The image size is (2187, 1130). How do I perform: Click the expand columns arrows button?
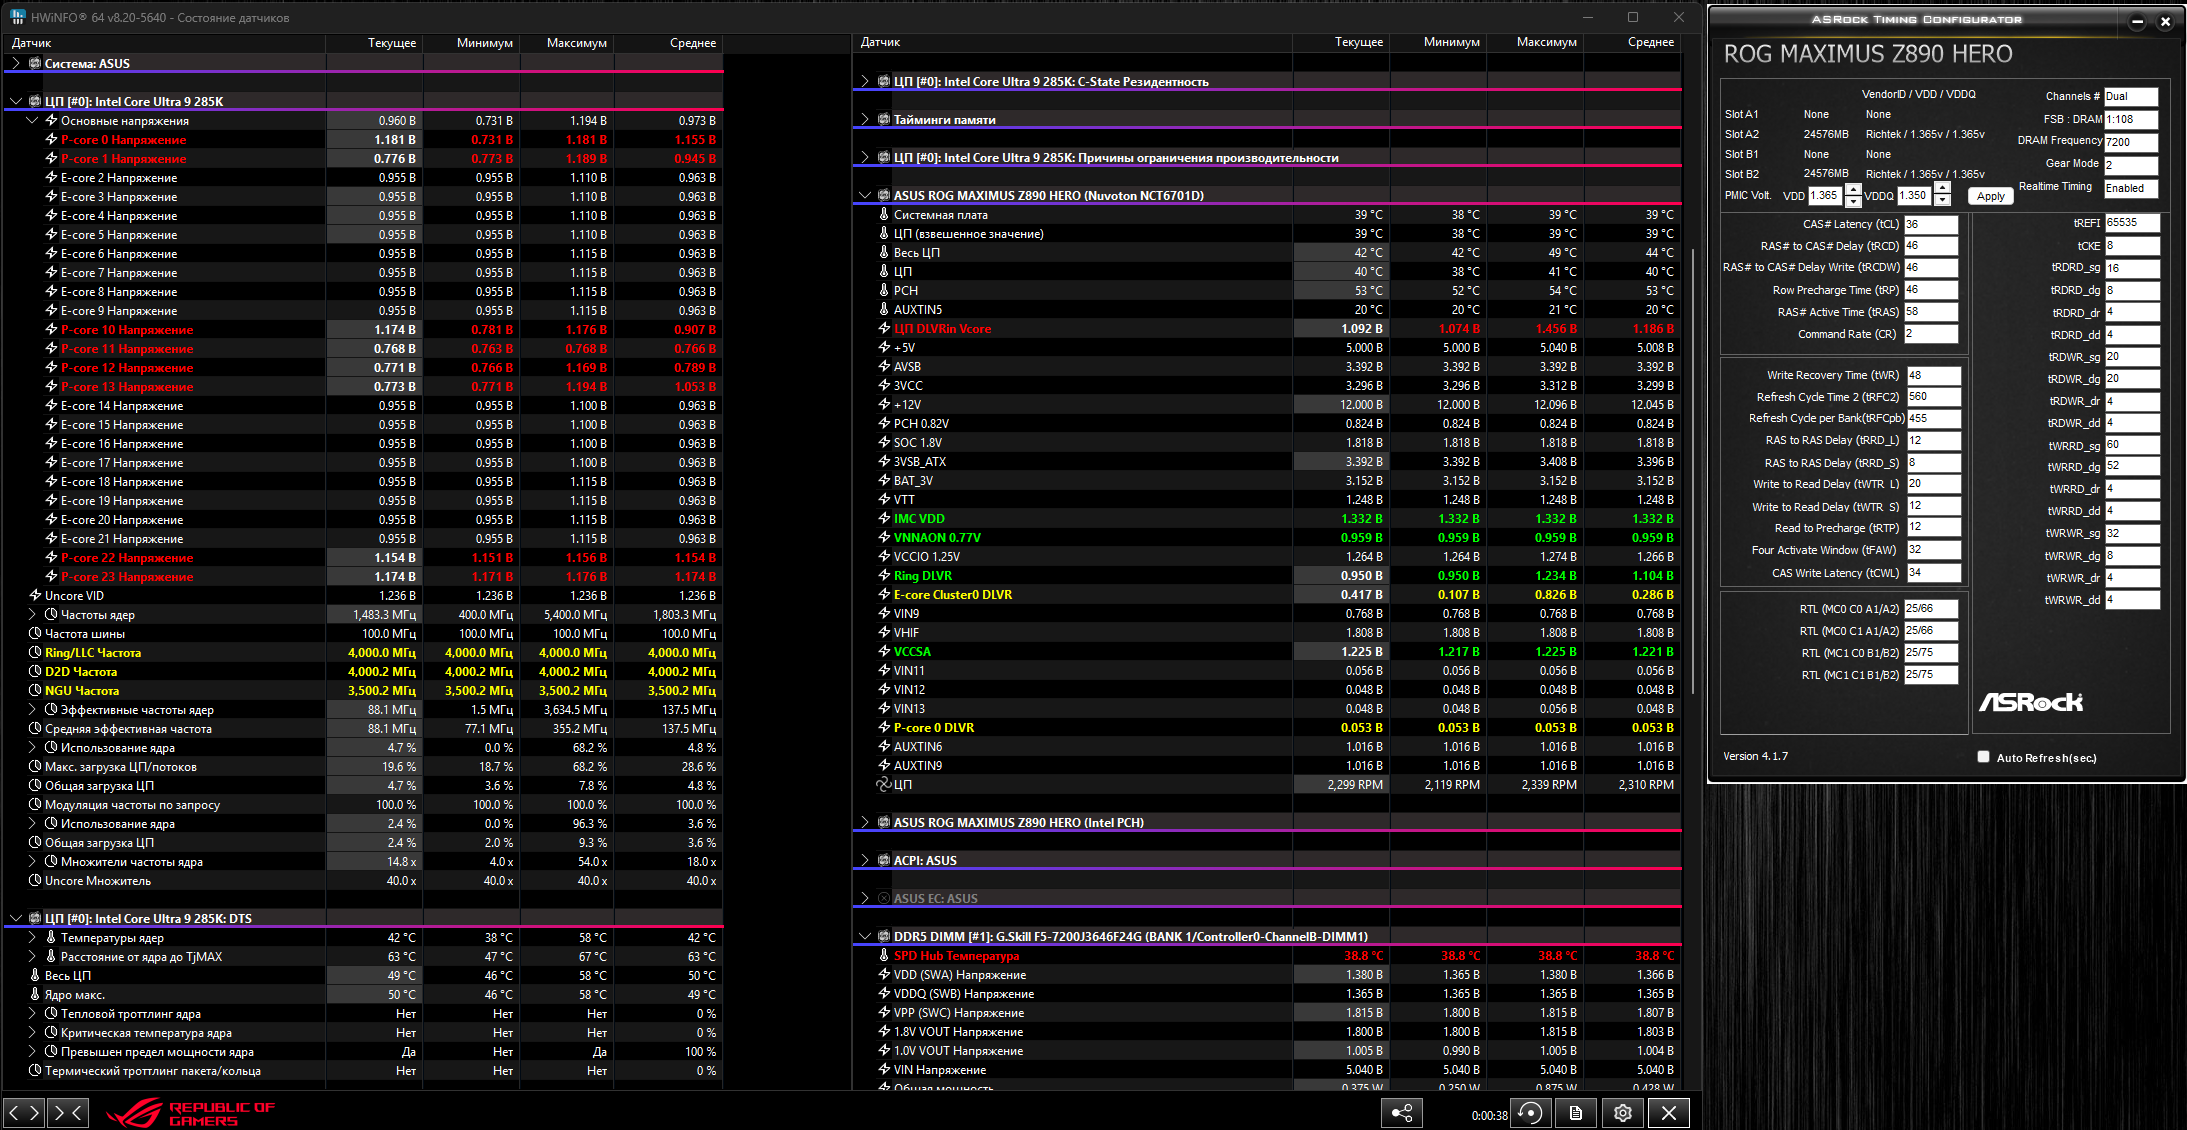click(x=23, y=1112)
